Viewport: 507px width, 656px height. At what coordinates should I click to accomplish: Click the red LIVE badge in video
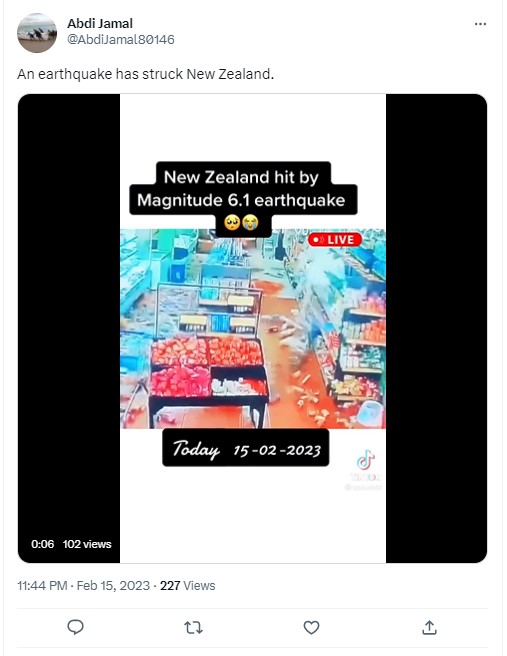pos(335,240)
